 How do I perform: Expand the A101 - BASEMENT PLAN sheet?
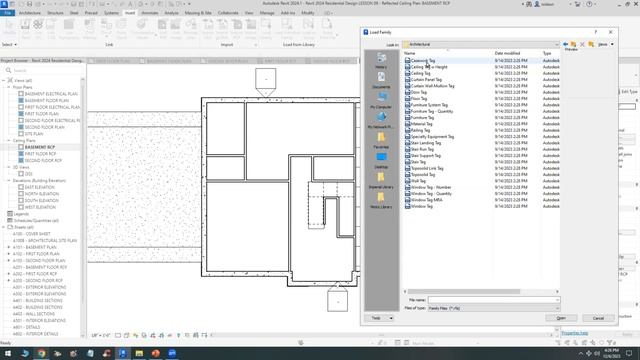point(9,247)
